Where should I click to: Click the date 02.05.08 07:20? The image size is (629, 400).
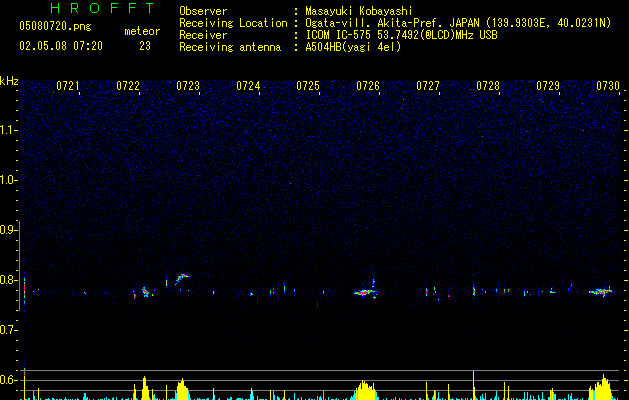61,46
